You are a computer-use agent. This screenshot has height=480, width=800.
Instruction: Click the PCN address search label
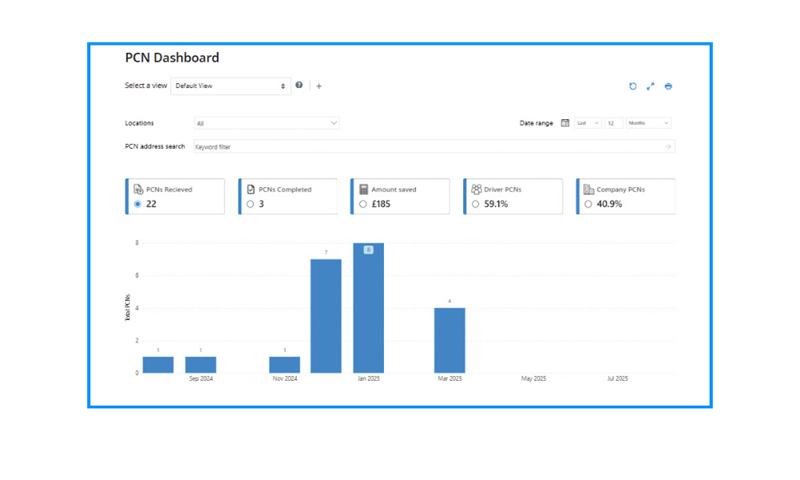pyautogui.click(x=155, y=146)
